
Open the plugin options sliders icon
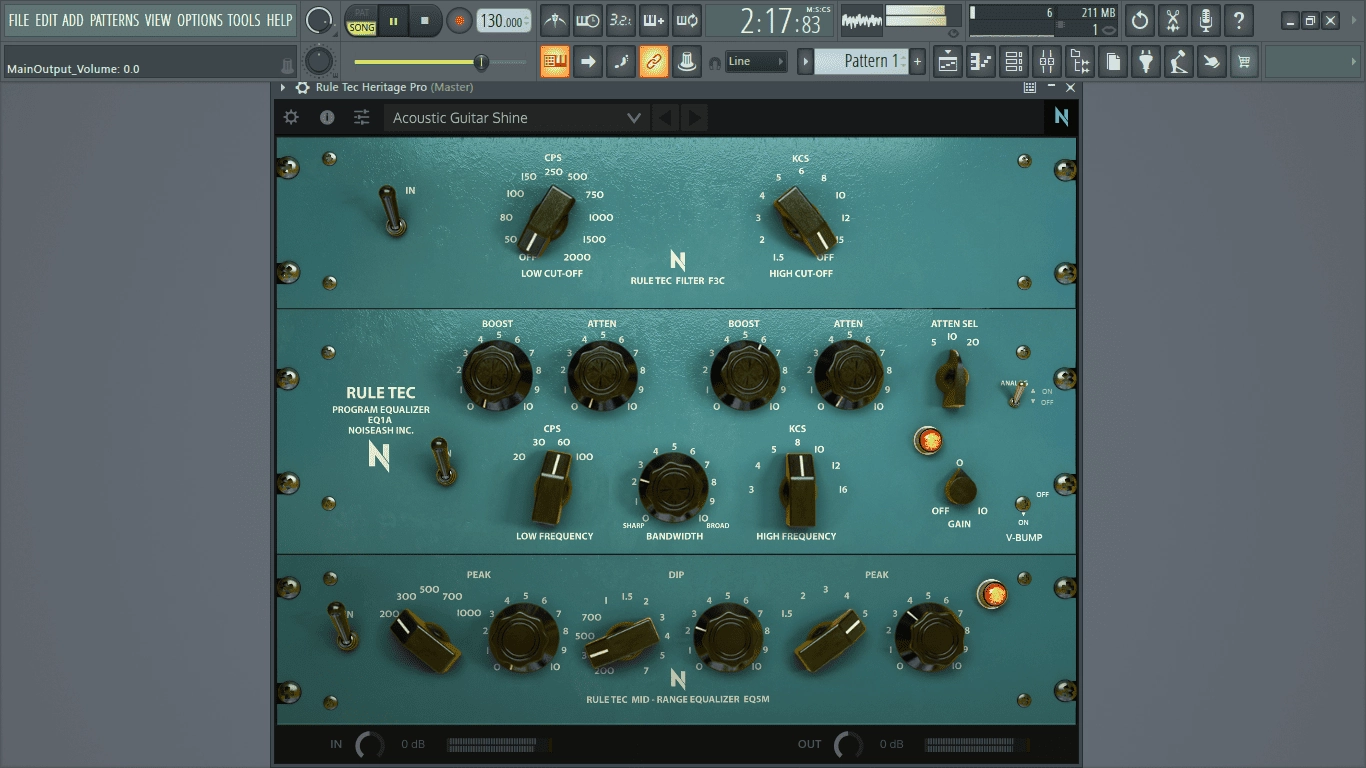[362, 117]
